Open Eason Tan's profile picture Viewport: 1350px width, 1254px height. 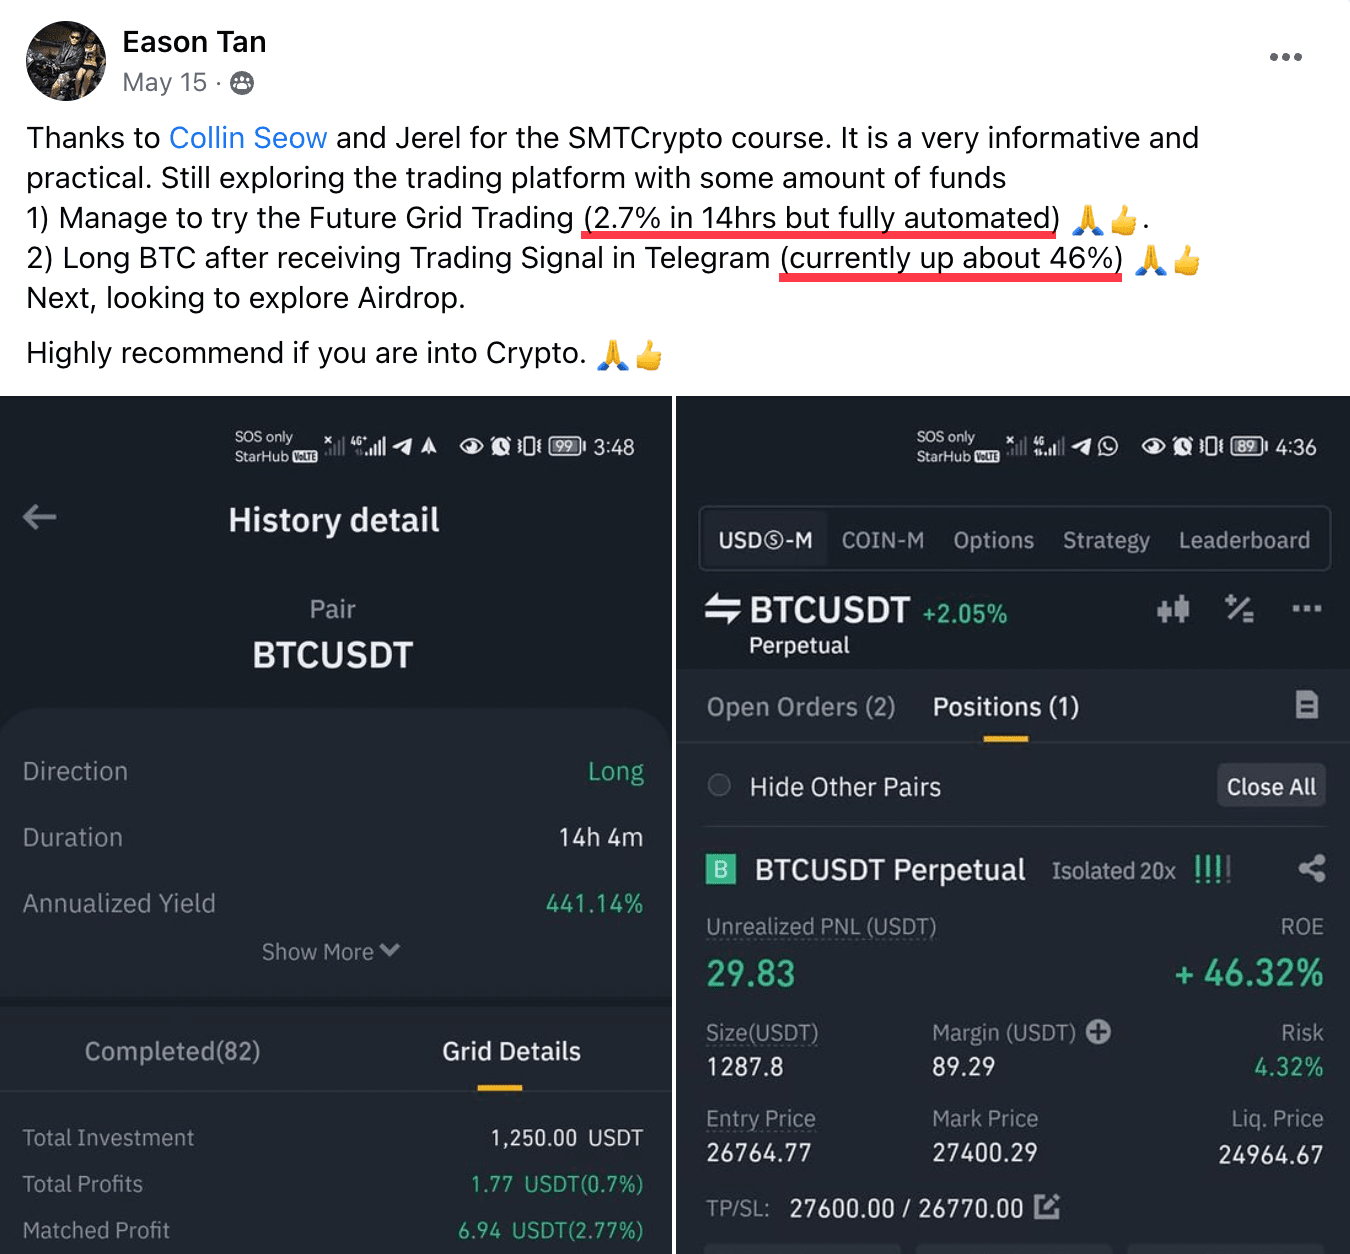66,61
